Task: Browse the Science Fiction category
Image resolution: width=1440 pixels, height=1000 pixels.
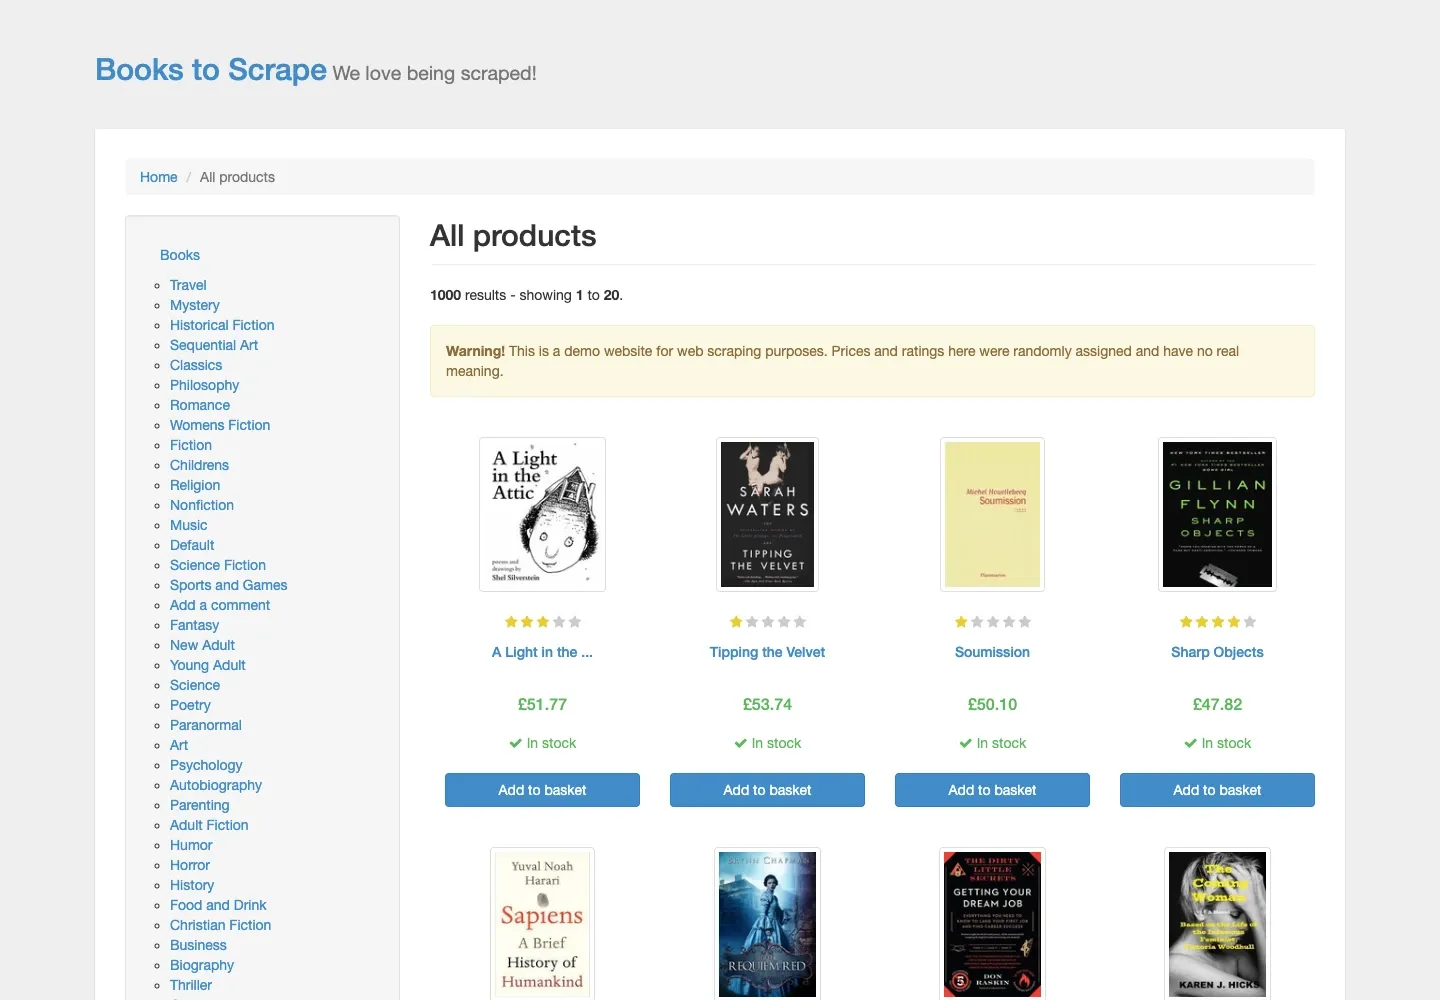Action: tap(218, 565)
